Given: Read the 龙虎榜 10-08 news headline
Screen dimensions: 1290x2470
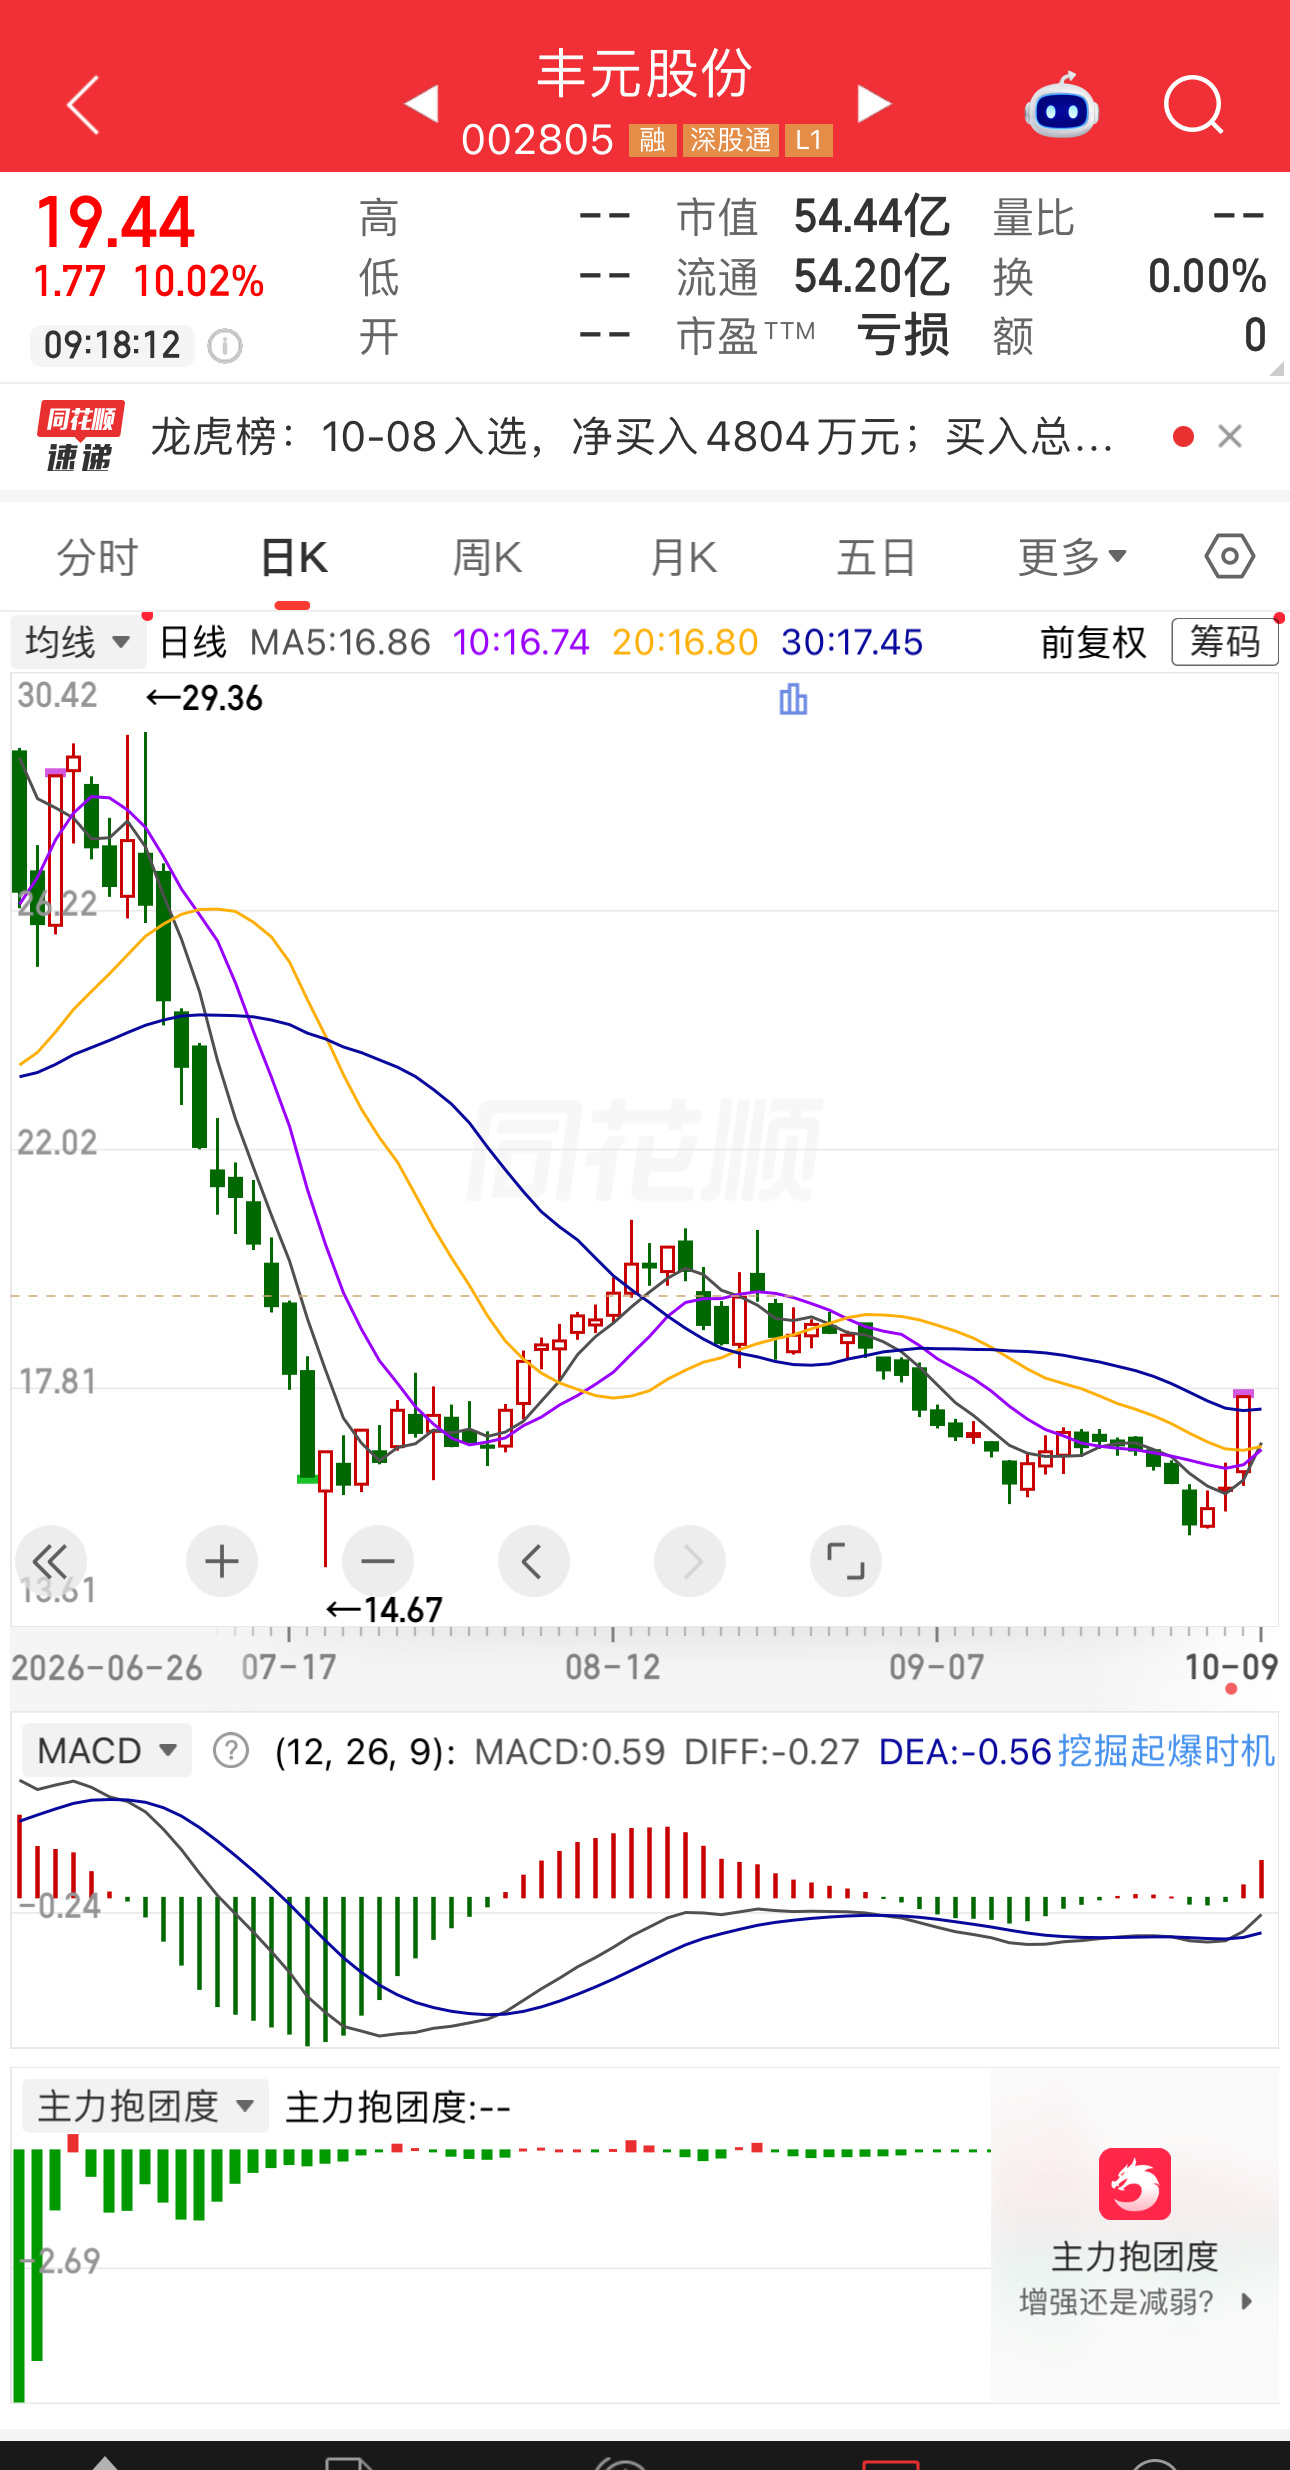Looking at the screenshot, I should click(632, 437).
